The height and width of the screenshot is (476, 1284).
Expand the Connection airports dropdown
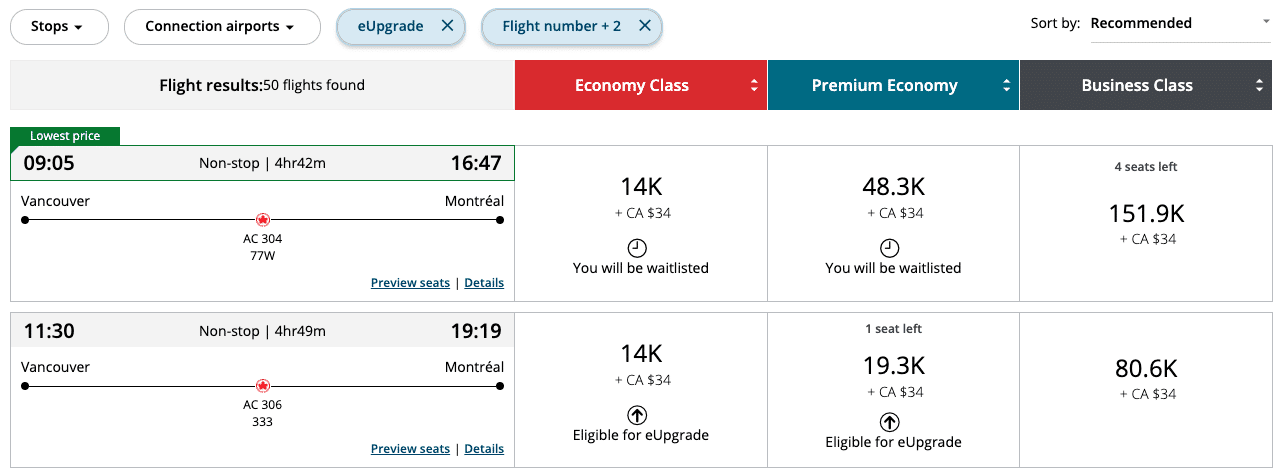click(x=221, y=27)
